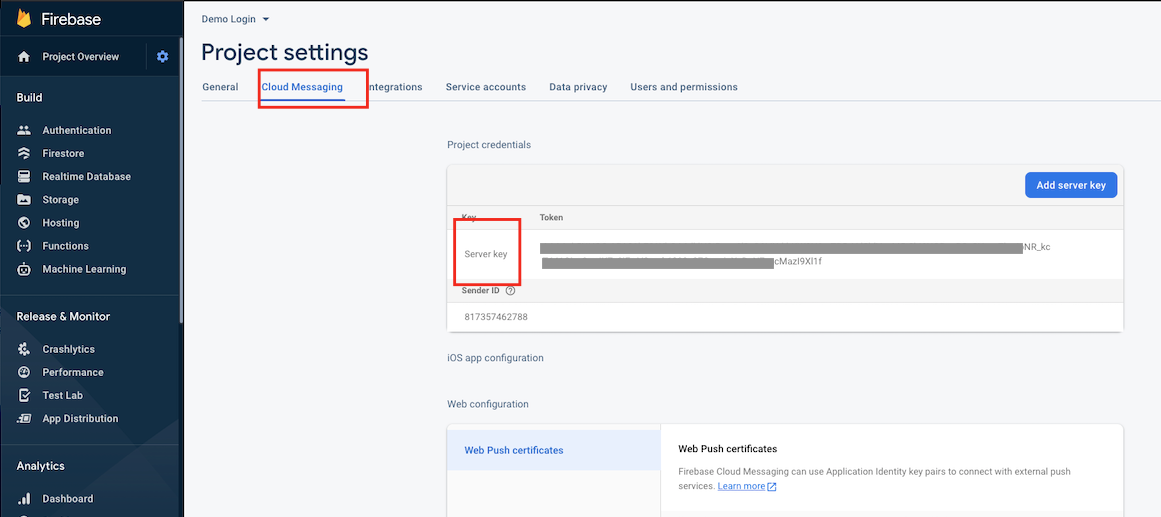This screenshot has height=517, width=1161.
Task: Click the Hosting globe icon
Action: (x=24, y=222)
